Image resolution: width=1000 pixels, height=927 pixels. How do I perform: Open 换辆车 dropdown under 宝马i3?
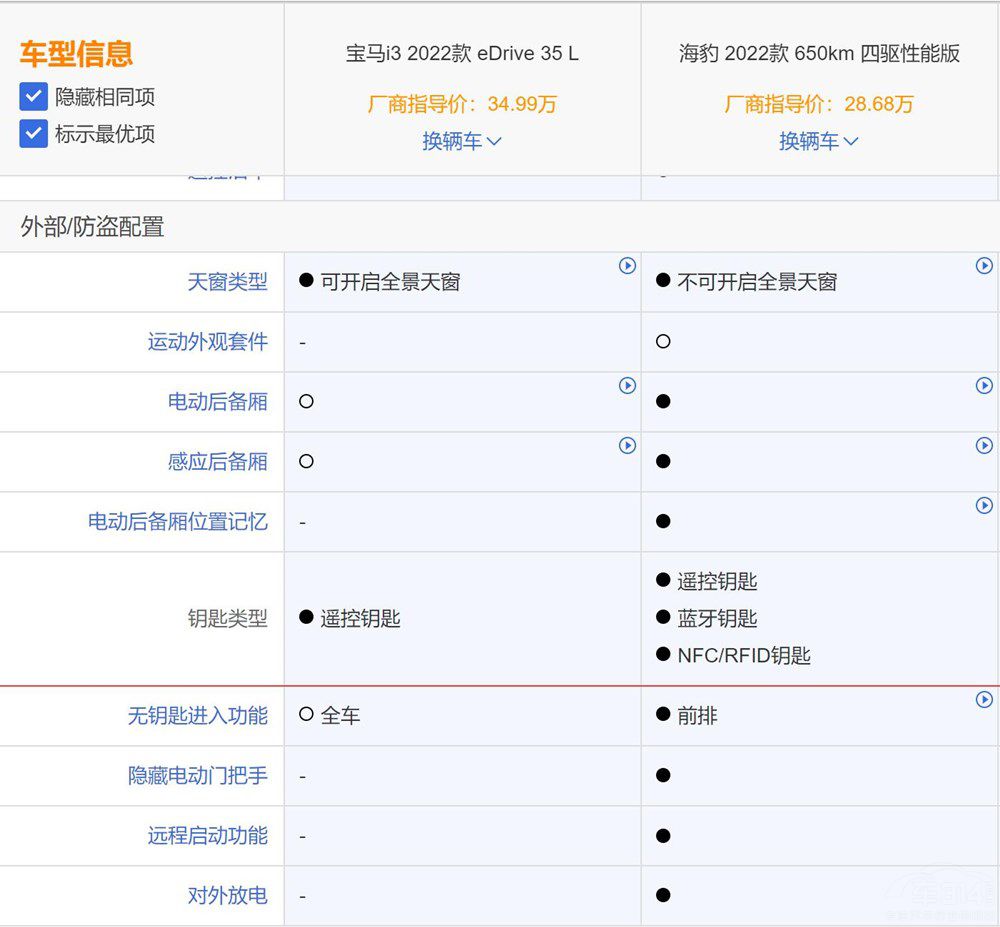coord(461,141)
